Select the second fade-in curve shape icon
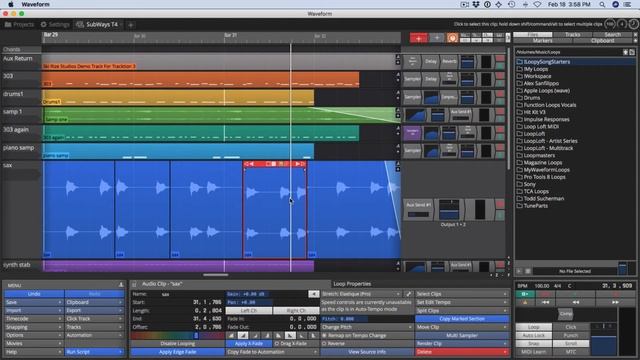 pyautogui.click(x=243, y=336)
